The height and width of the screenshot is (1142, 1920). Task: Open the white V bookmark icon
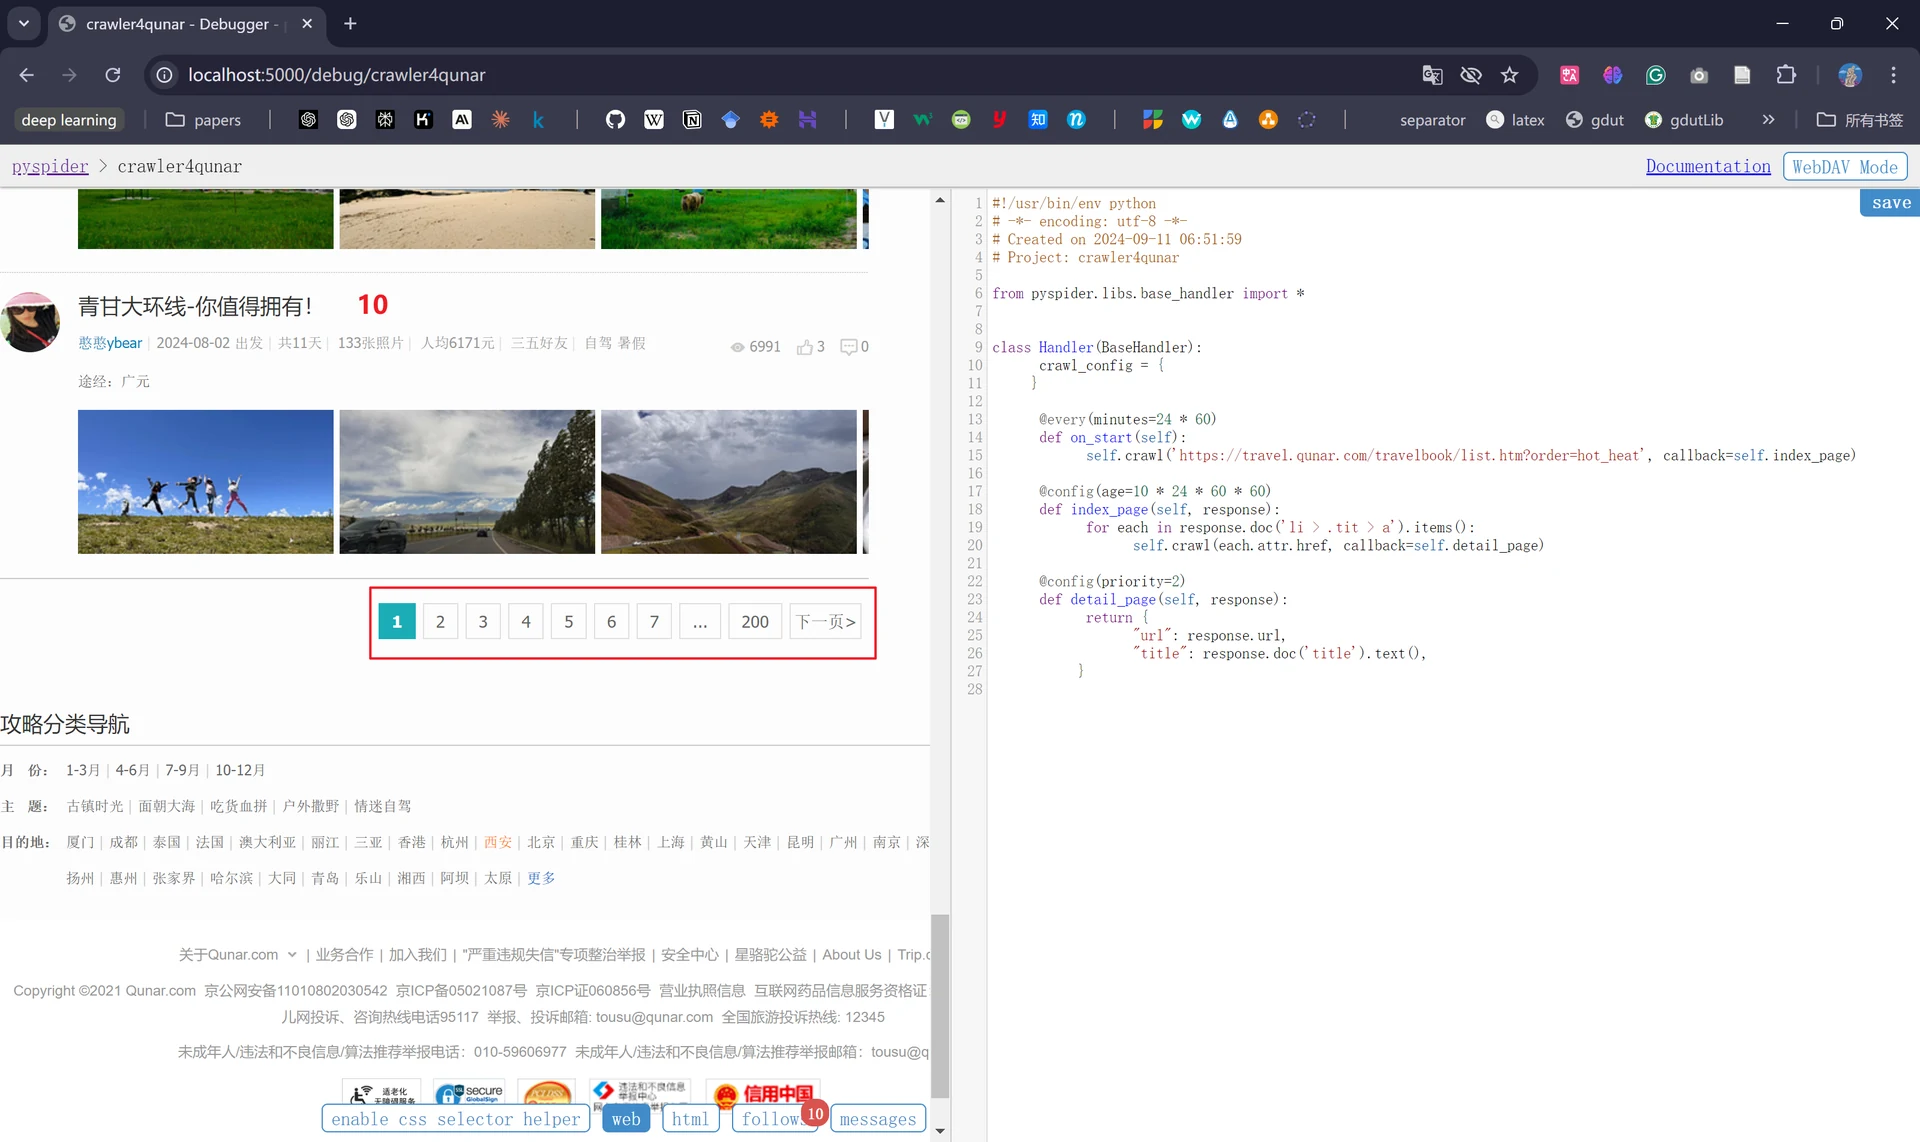click(884, 120)
